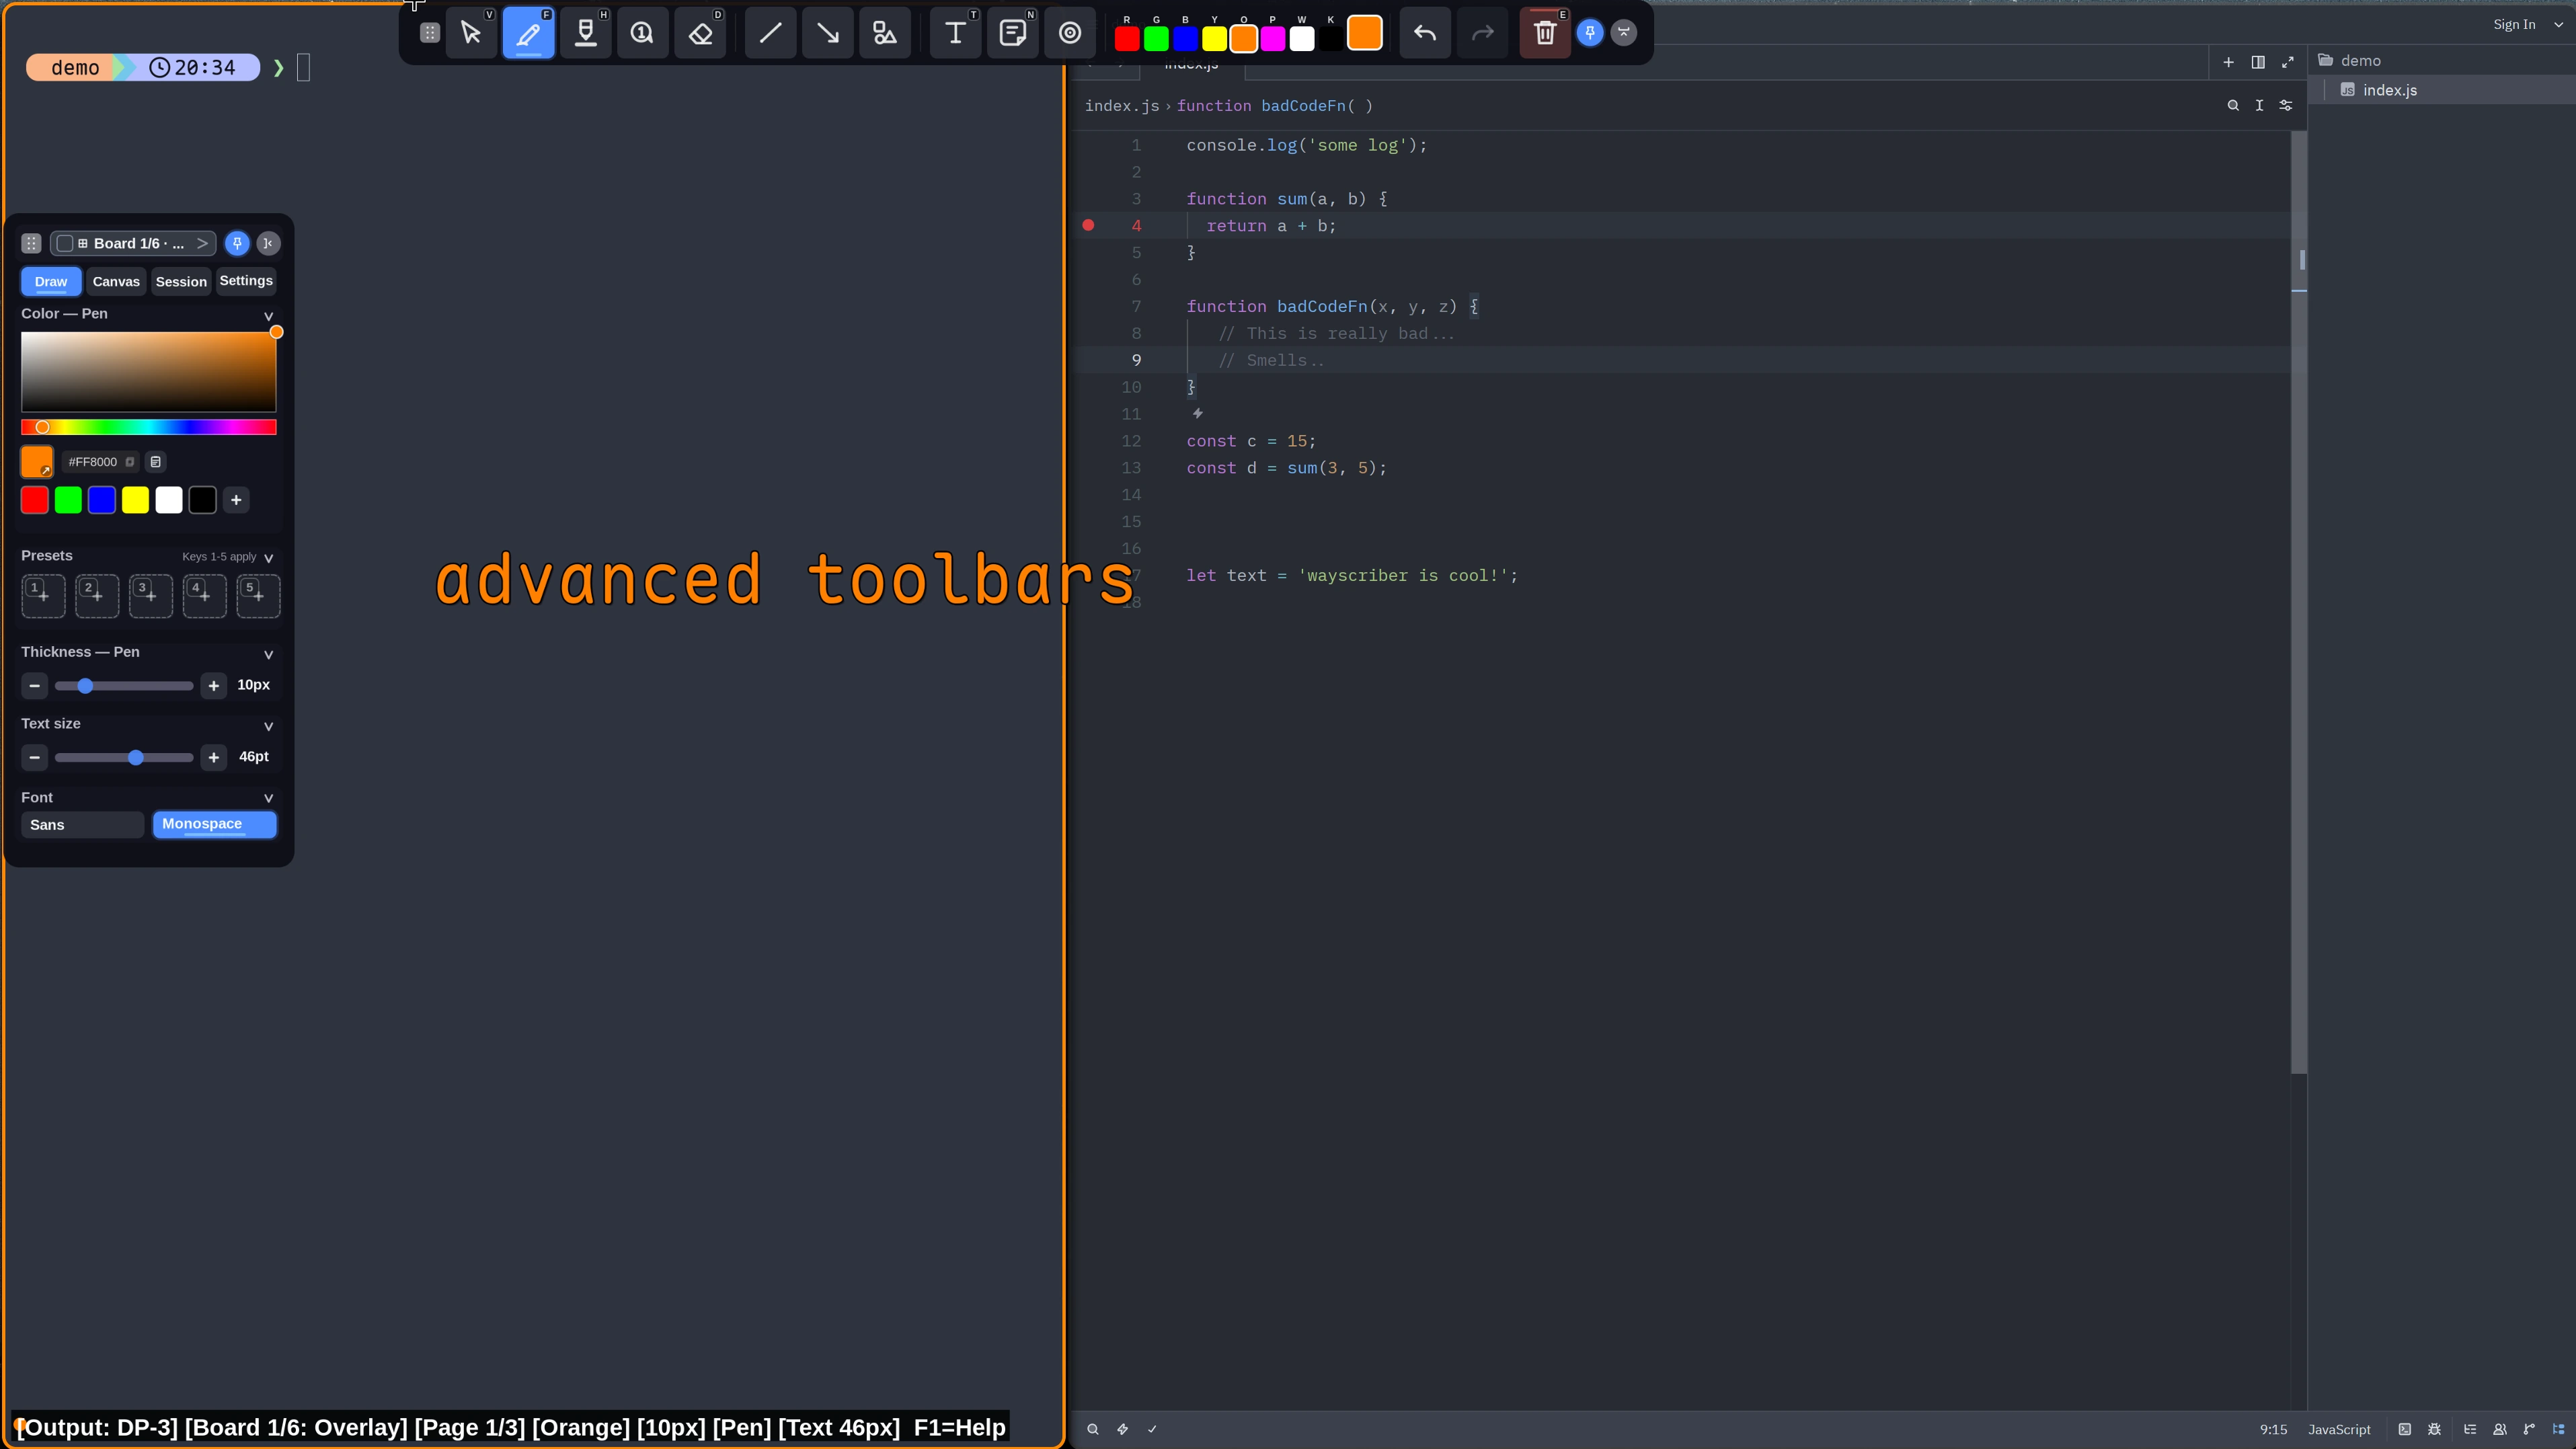Pick the Highlighter marker tool
Screen dimensions: 2576x1449
[586, 33]
